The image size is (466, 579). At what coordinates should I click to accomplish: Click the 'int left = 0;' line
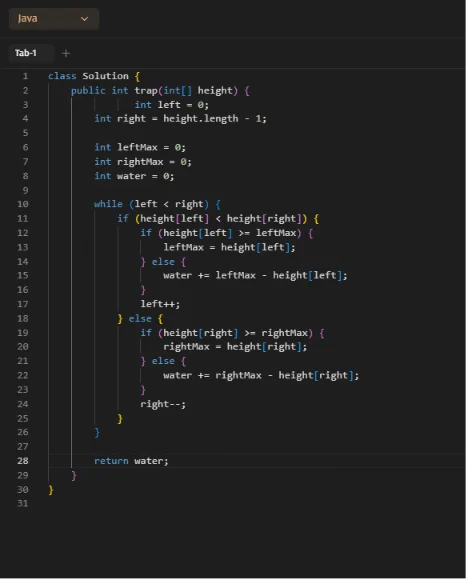point(172,105)
